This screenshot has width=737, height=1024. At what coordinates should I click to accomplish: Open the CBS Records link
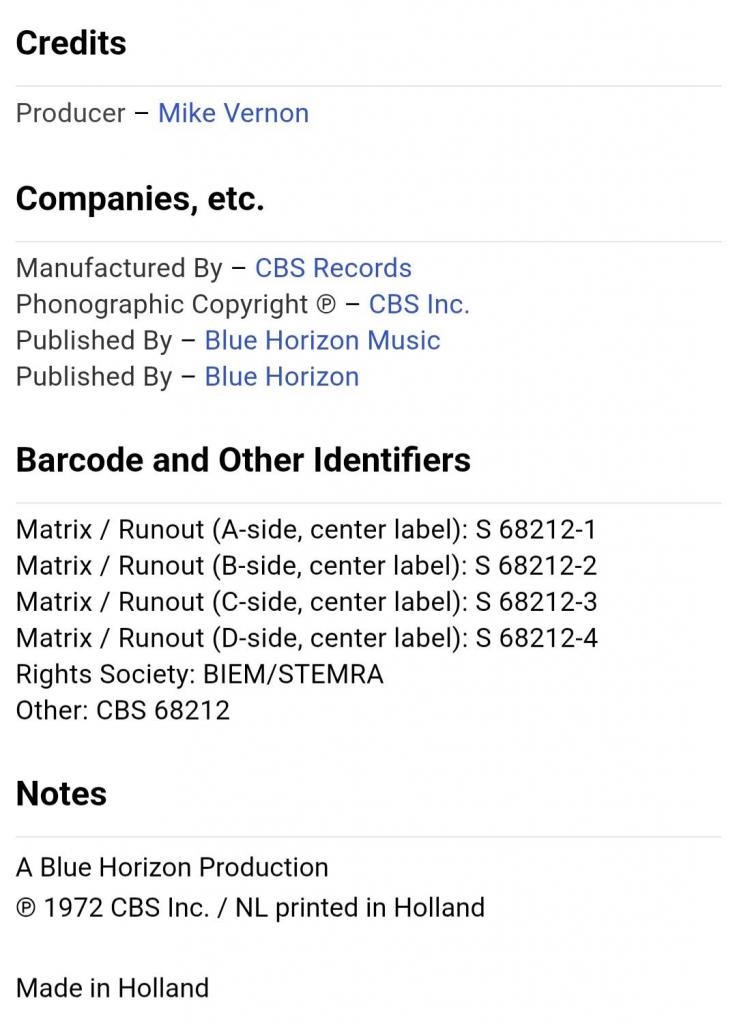333,268
